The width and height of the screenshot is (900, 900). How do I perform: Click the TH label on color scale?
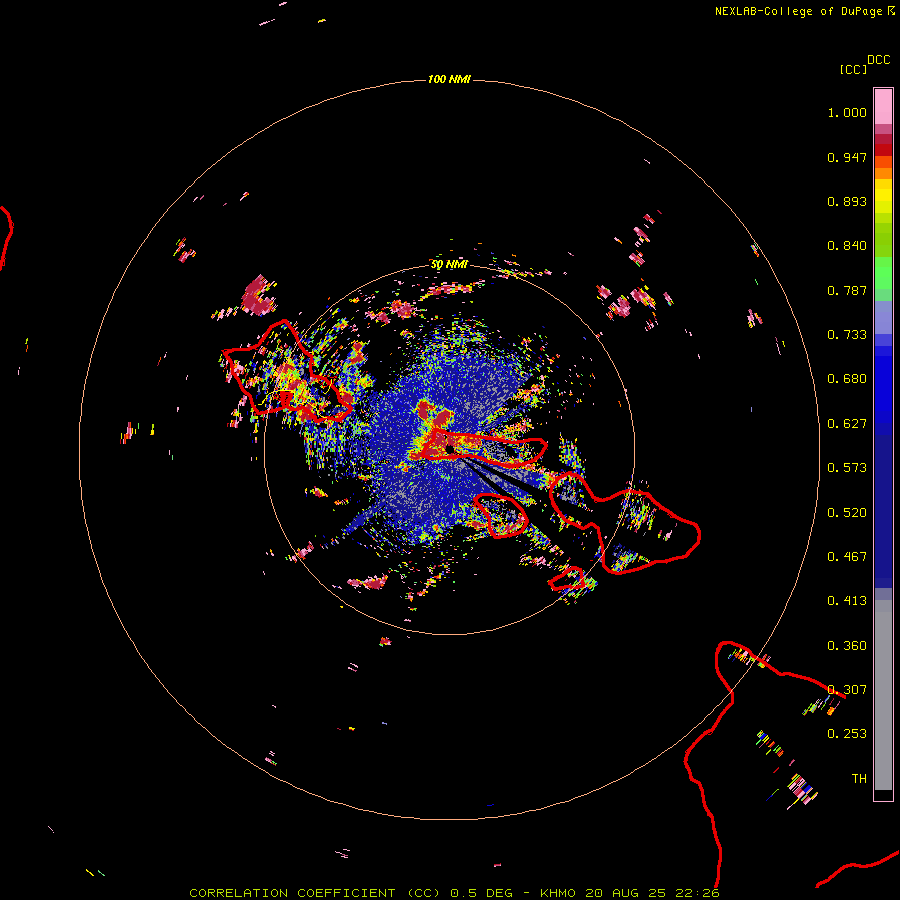point(859,779)
